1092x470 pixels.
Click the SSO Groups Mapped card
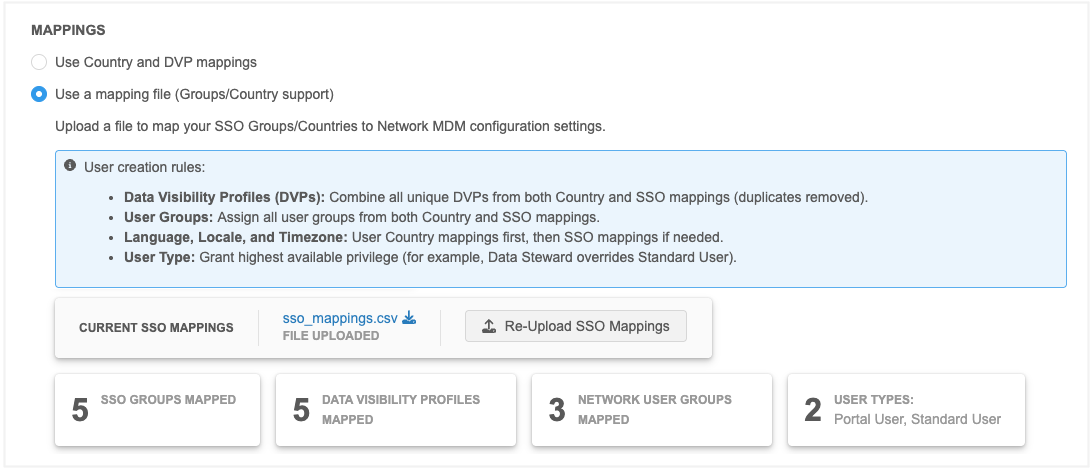pyautogui.click(x=157, y=409)
